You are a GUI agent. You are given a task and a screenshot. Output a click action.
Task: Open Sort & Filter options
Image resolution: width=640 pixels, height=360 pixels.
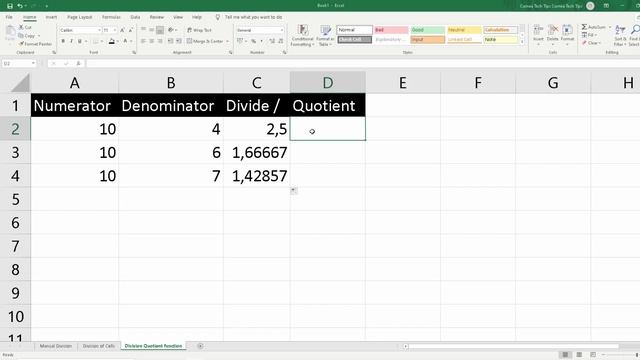tap(620, 36)
